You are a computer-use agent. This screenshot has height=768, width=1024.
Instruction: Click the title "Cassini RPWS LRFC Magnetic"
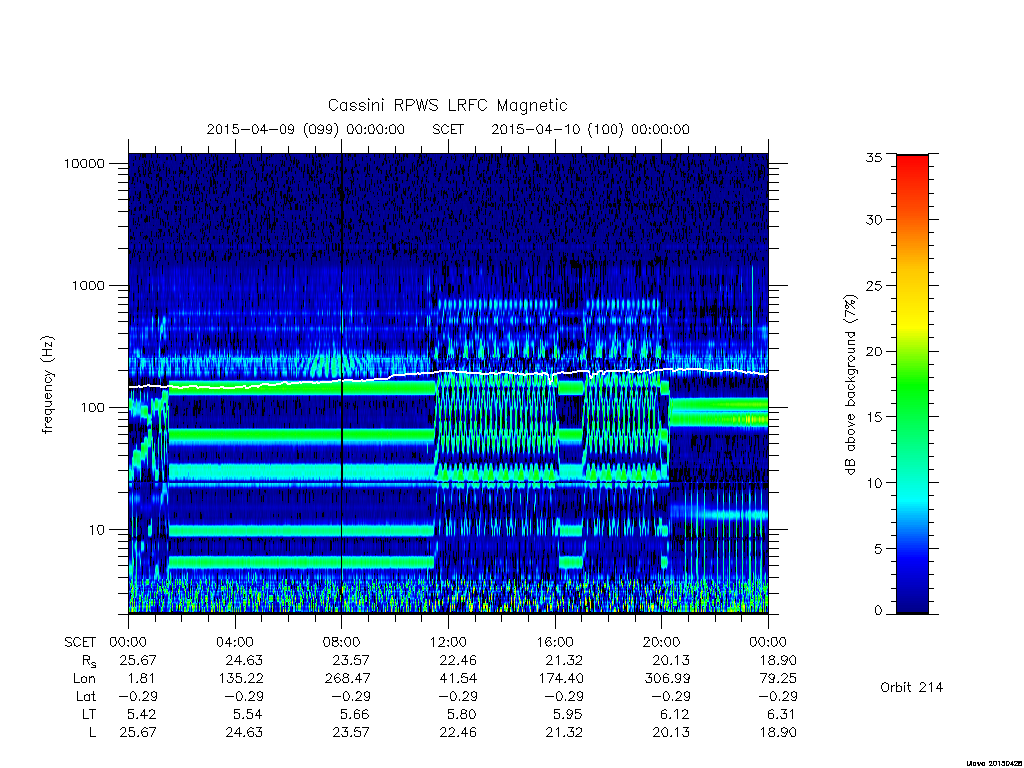point(447,106)
